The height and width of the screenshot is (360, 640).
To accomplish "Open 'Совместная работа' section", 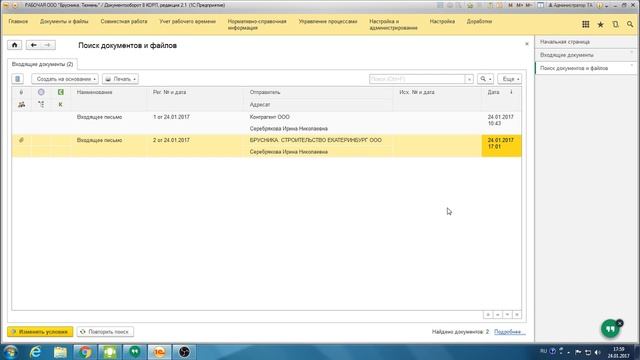I will tap(124, 21).
